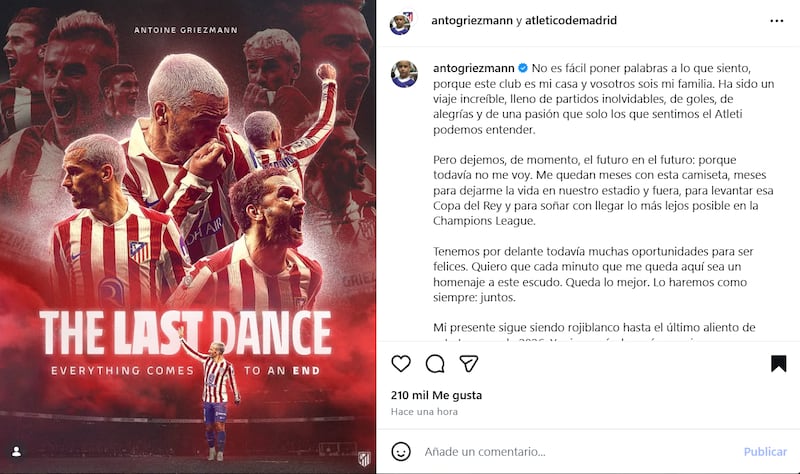Focus the Añade un comentario field
Viewport: 800px width, 474px height.
pyautogui.click(x=577, y=452)
